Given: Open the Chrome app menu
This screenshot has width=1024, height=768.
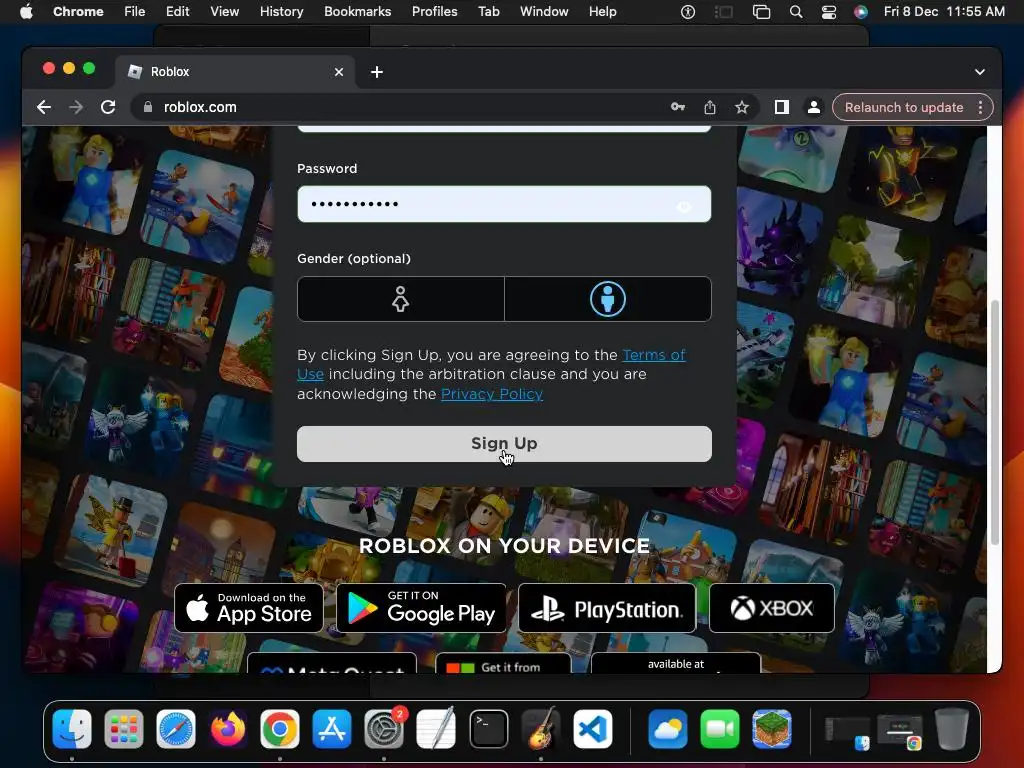Looking at the screenshot, I should 78,11.
